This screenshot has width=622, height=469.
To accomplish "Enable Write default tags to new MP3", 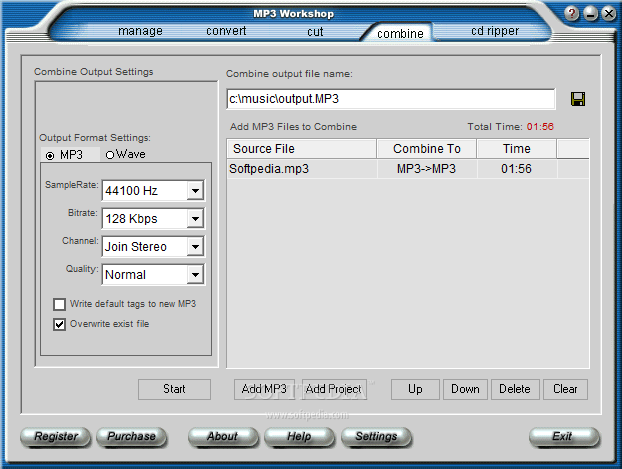I will click(x=60, y=304).
